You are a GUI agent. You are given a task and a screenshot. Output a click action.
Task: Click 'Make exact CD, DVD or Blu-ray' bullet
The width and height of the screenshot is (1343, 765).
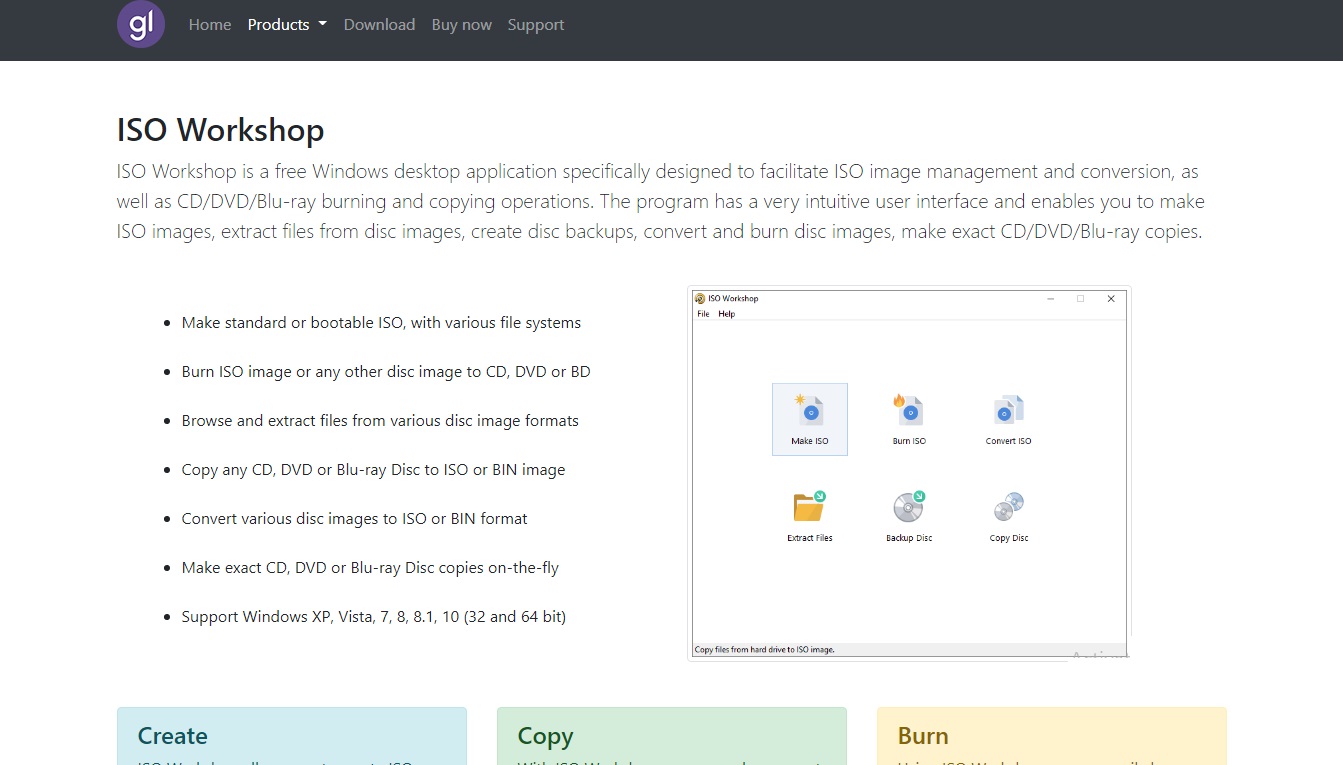point(370,568)
